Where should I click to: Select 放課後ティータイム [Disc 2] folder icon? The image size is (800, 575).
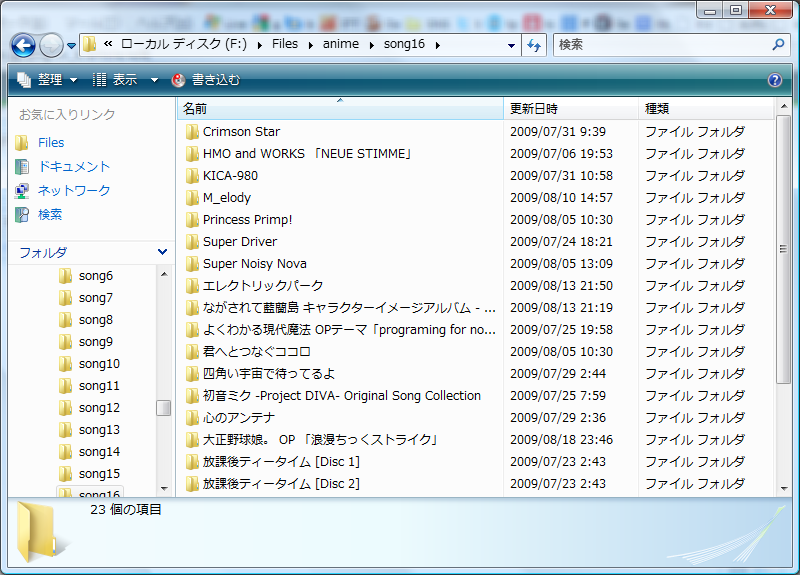[x=192, y=484]
